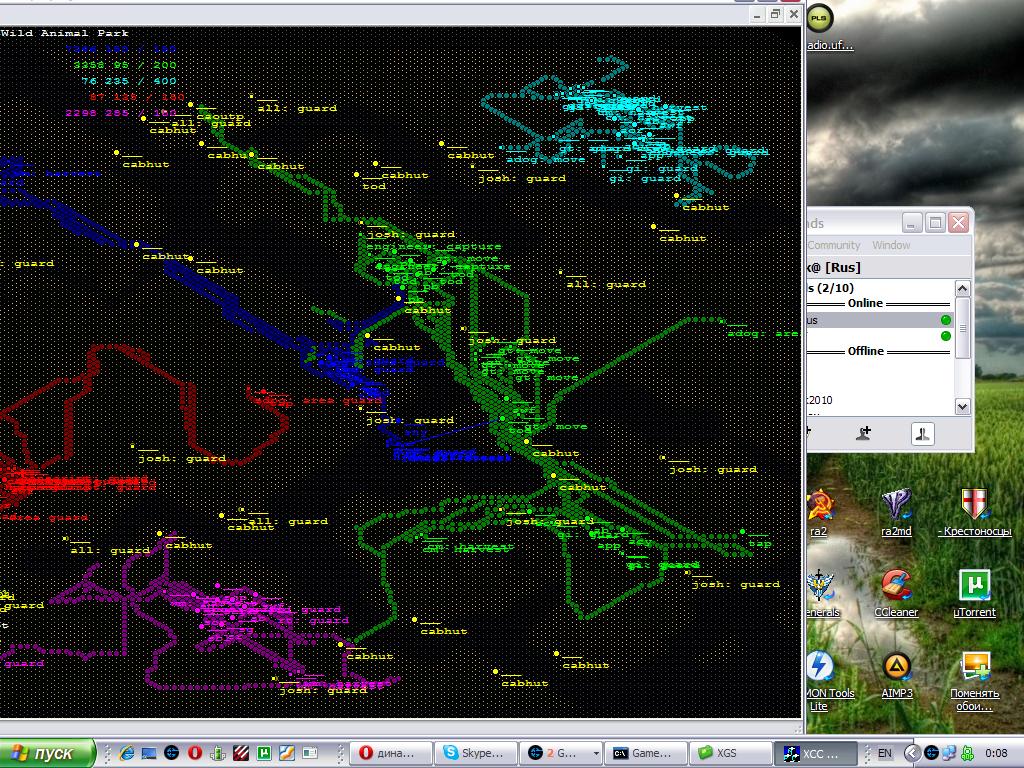Open the Window menu in friends window
1024x768 pixels.
point(891,245)
